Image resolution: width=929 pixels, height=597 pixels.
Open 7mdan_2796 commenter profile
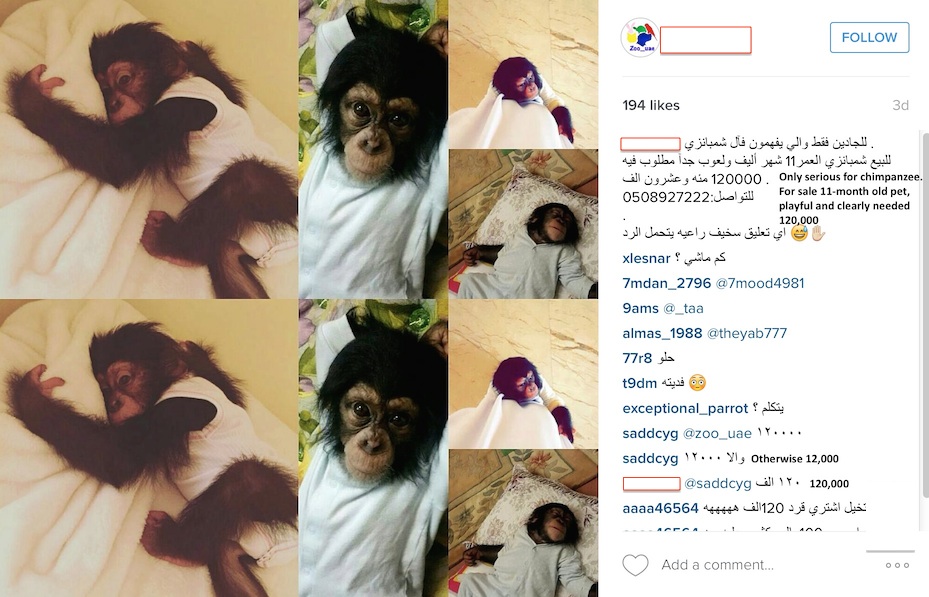(x=667, y=284)
